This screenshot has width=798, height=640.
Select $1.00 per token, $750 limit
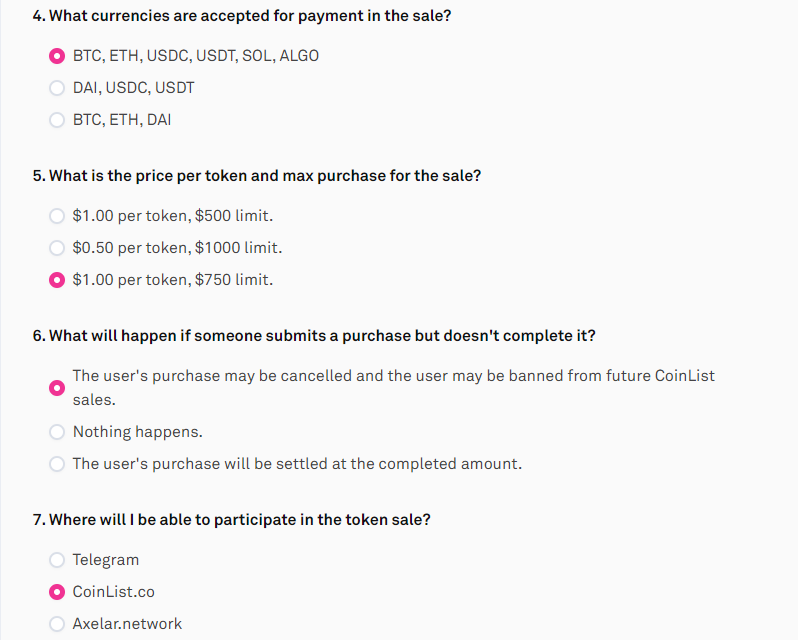pos(56,280)
